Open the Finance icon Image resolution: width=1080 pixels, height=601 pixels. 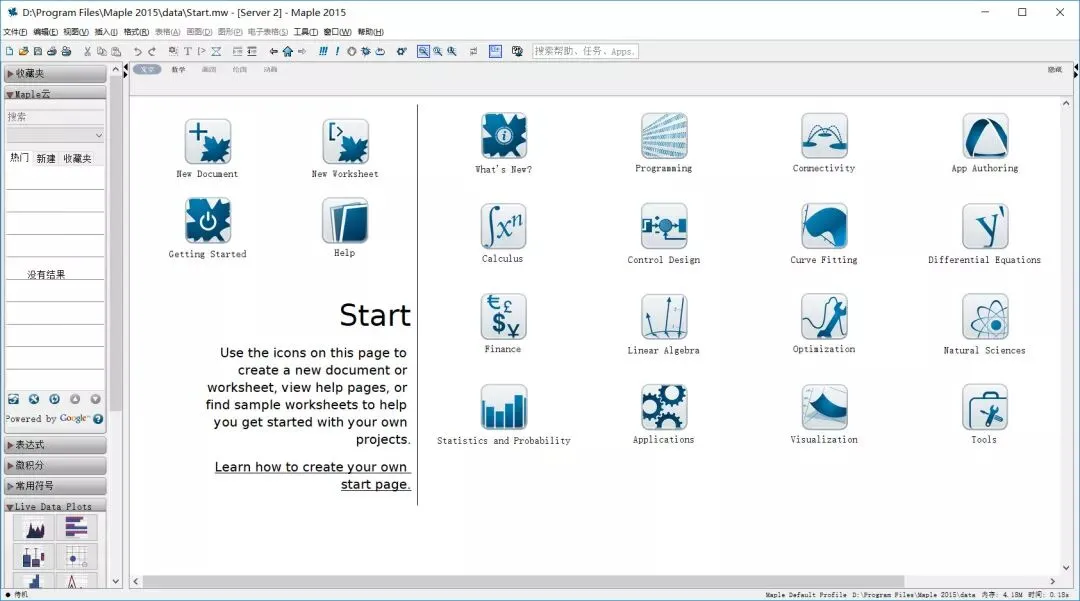(x=503, y=317)
